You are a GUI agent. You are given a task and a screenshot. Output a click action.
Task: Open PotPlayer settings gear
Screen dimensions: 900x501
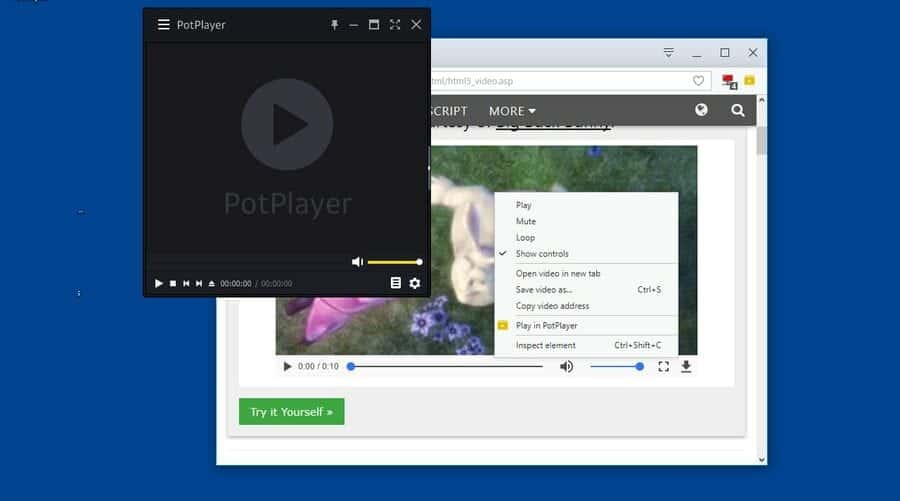[414, 283]
